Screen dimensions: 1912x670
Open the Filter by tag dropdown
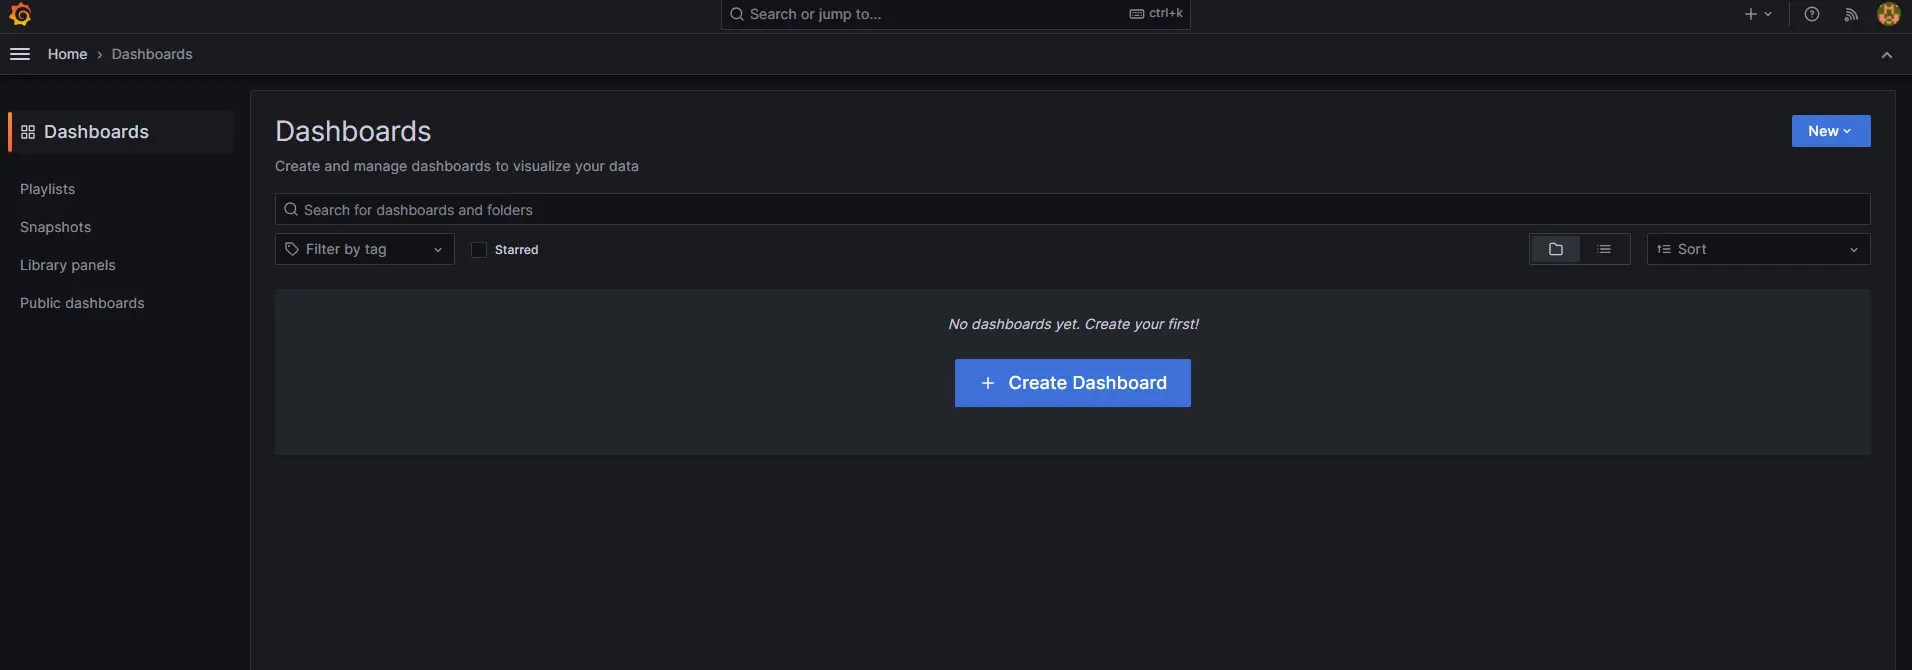[x=364, y=249]
